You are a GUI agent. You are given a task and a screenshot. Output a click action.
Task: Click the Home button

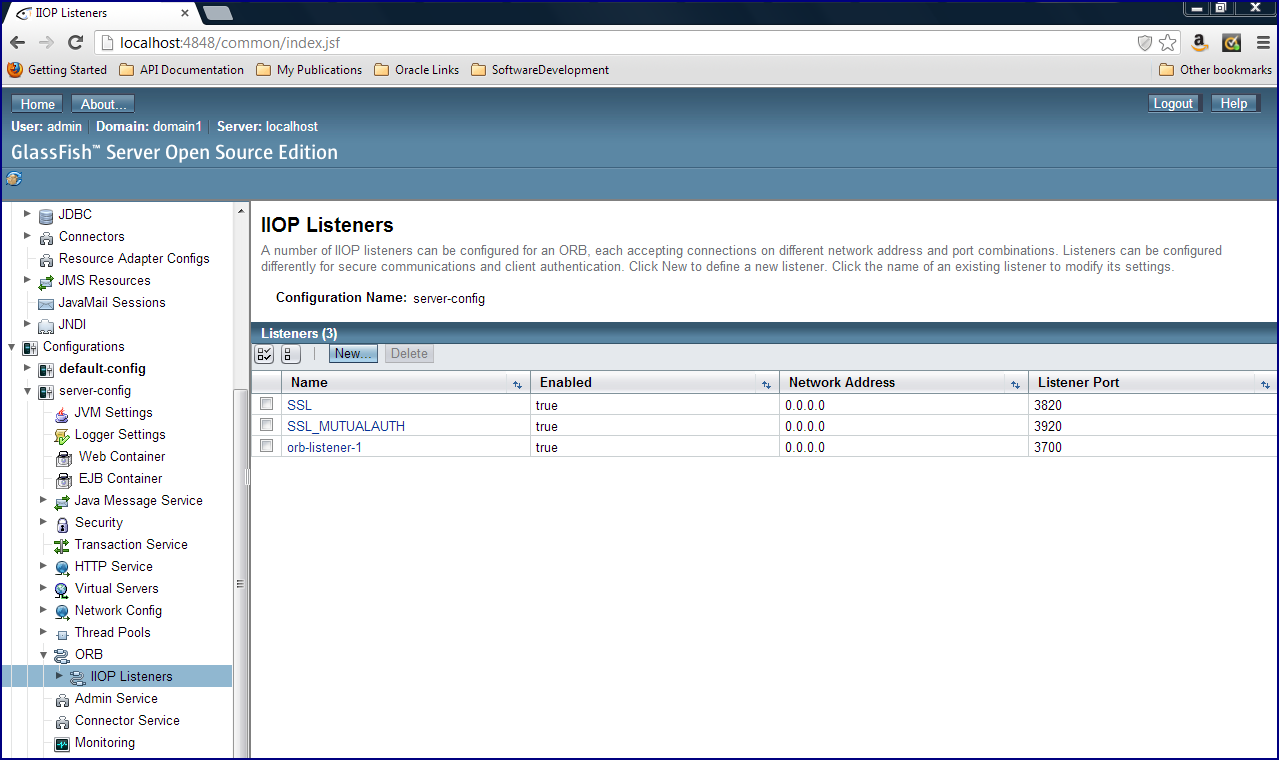38,104
